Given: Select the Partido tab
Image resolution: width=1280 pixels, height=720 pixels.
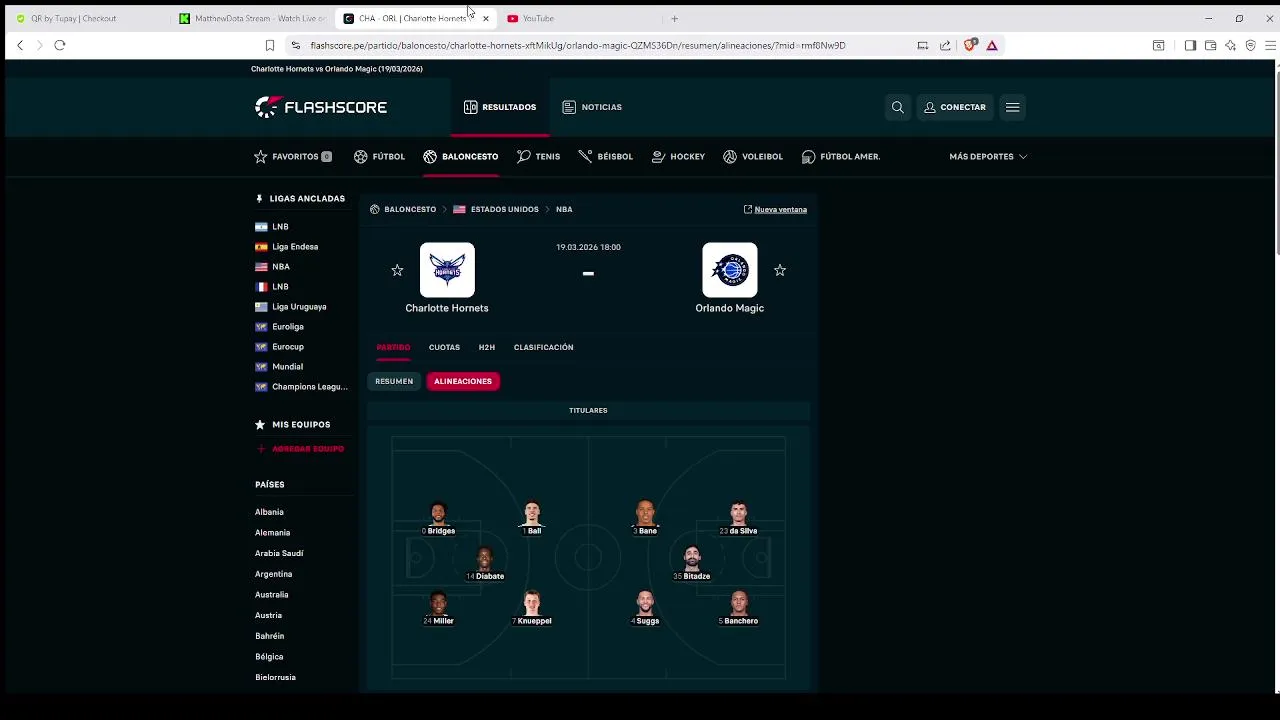Looking at the screenshot, I should [393, 347].
